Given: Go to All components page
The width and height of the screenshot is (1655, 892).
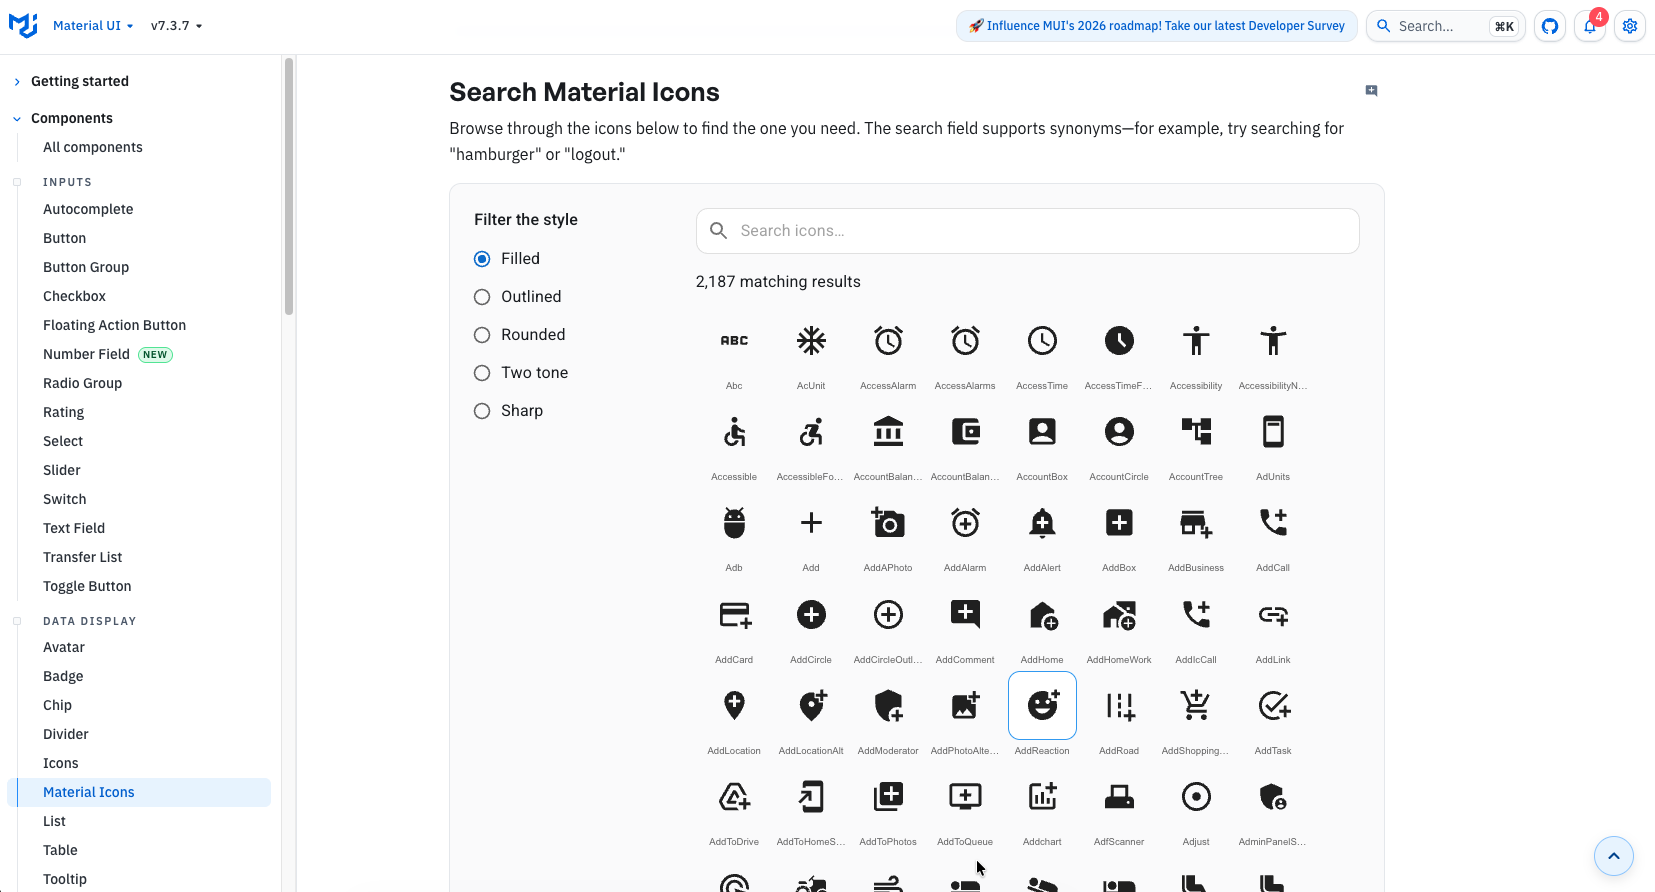Looking at the screenshot, I should pyautogui.click(x=93, y=147).
